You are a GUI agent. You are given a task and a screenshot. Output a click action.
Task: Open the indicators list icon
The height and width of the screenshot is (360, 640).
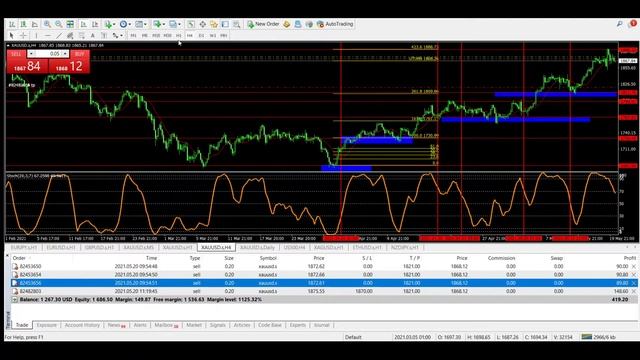(108, 24)
